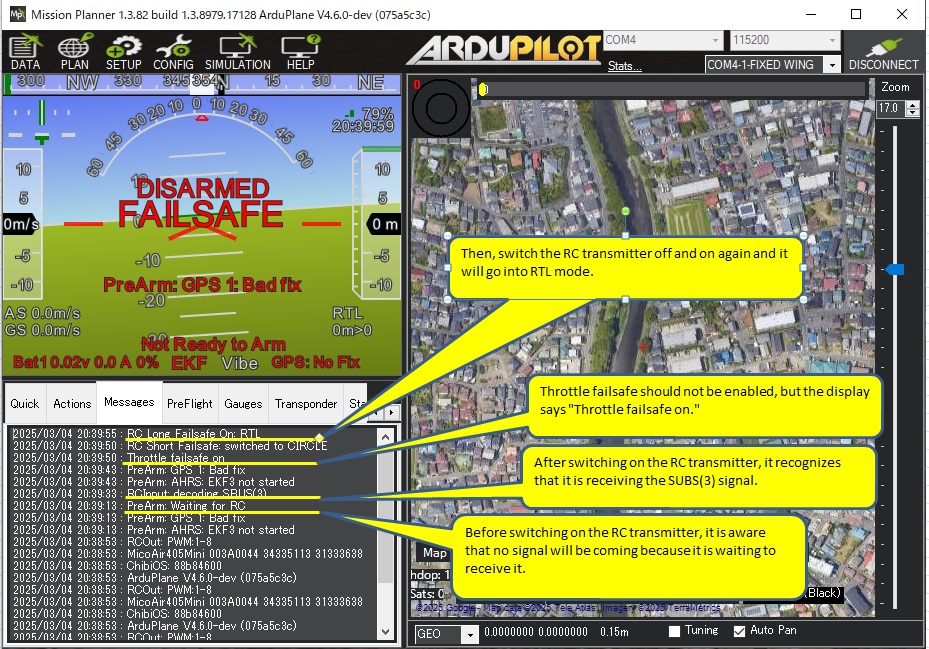Click the 'RC Long Failsafe On: RTL' message

(x=194, y=434)
